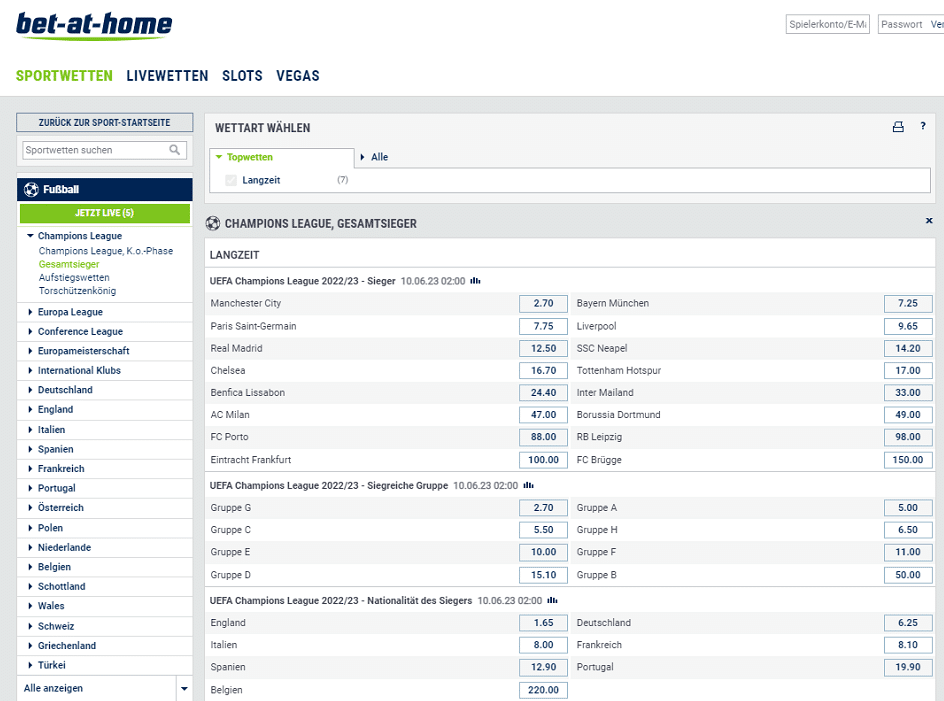Focus the Sportwetten suchen search field
The width and height of the screenshot is (944, 701).
click(x=105, y=150)
